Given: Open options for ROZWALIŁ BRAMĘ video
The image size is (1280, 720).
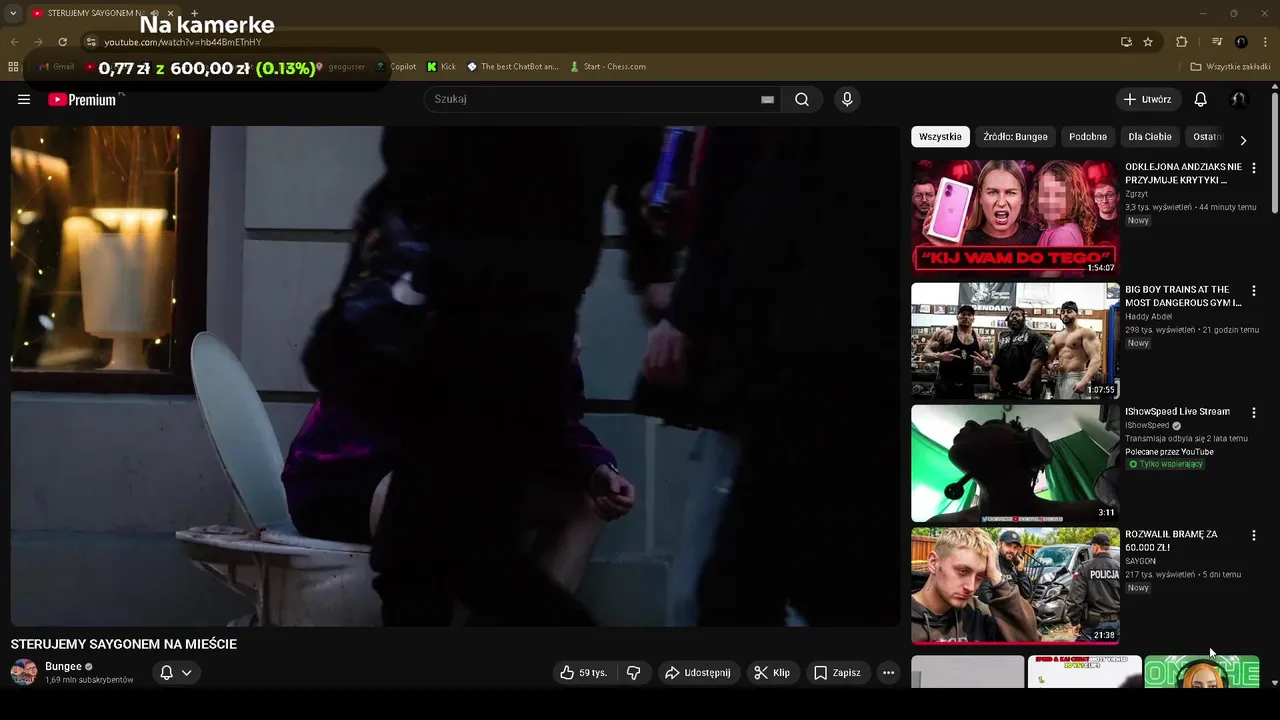Looking at the screenshot, I should click(1254, 536).
